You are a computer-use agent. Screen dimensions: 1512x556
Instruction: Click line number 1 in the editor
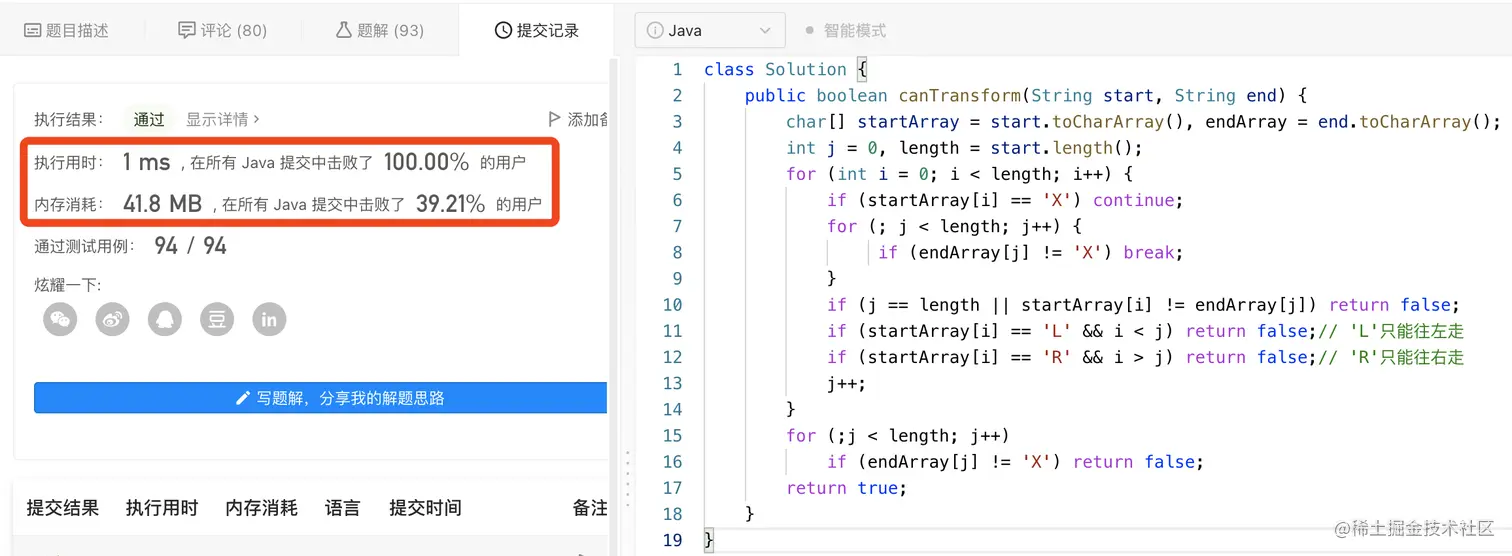tap(677, 69)
